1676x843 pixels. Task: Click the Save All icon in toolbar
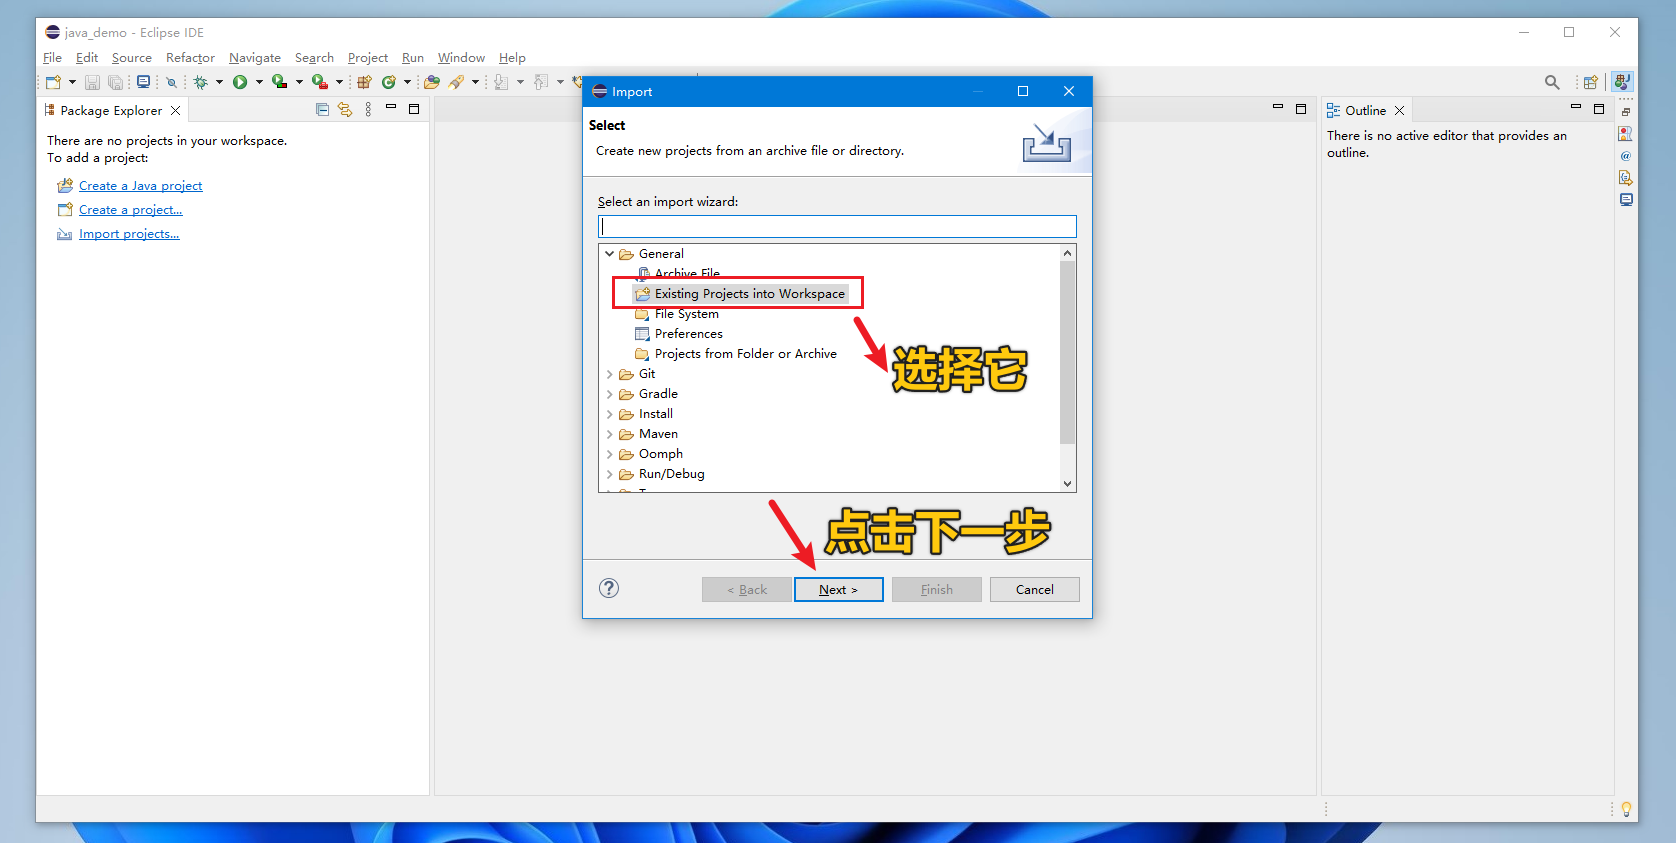pyautogui.click(x=116, y=82)
